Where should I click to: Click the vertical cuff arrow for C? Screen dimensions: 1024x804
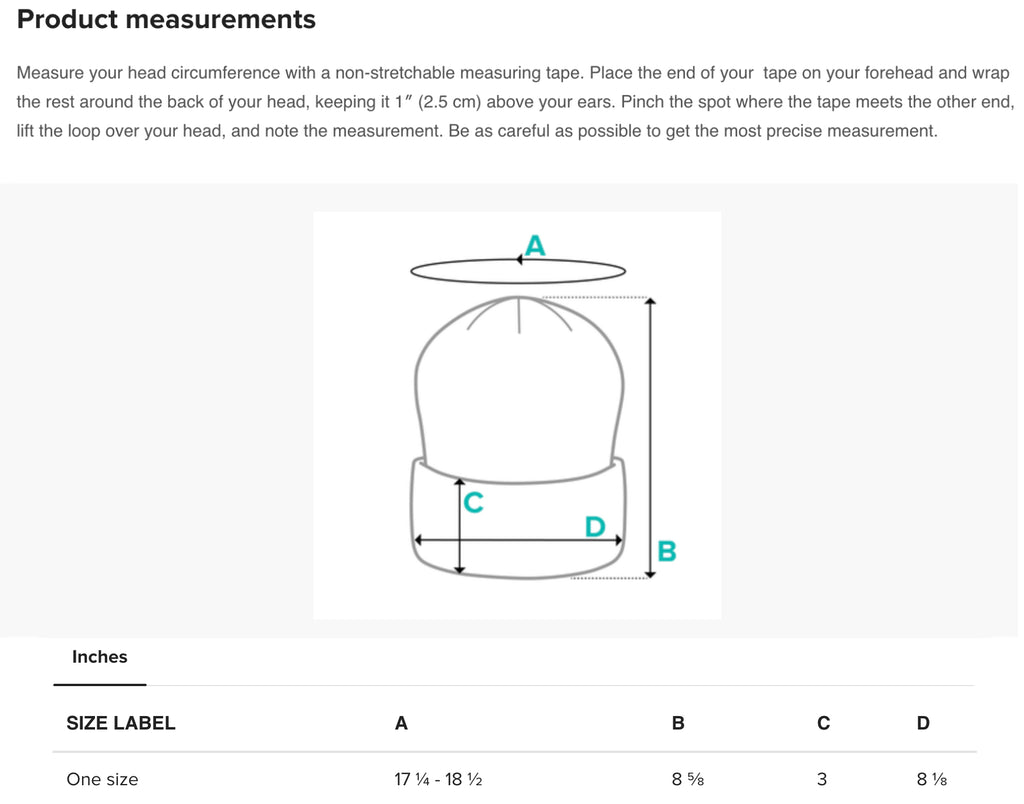click(x=460, y=526)
